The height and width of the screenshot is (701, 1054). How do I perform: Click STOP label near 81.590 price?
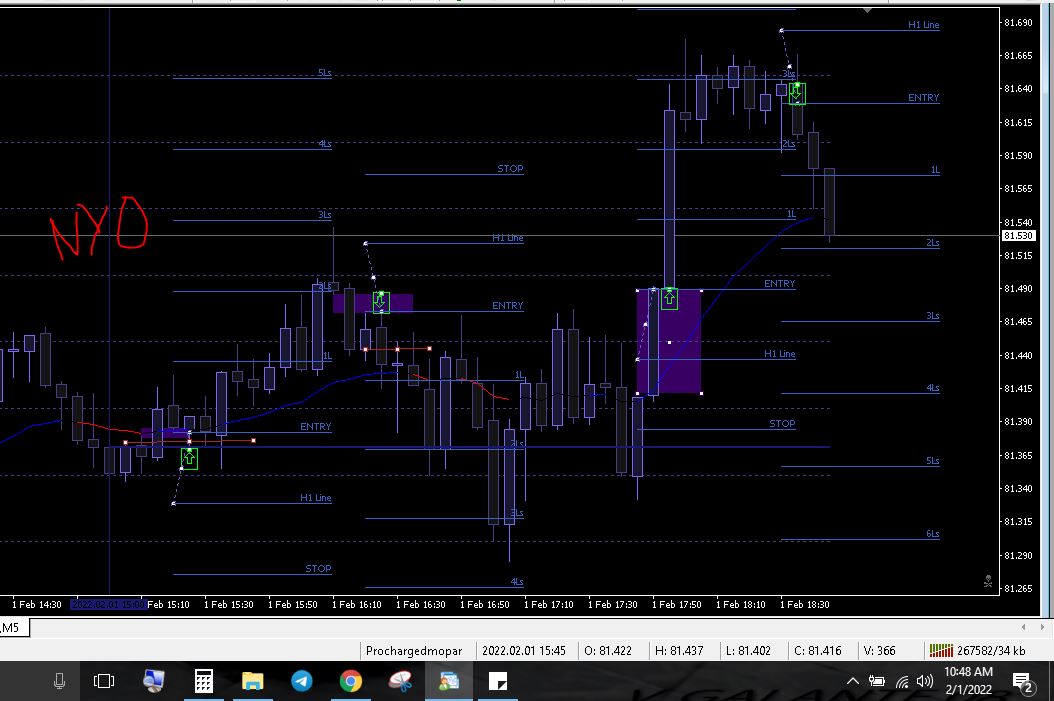pos(510,169)
